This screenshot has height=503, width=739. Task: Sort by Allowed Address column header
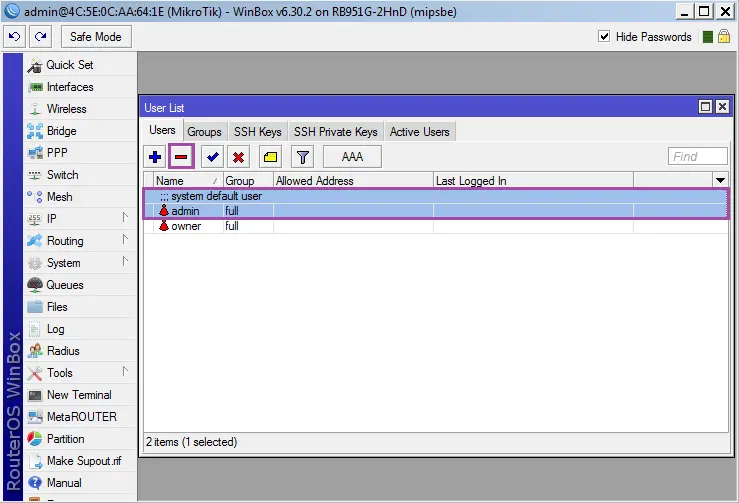(353, 181)
